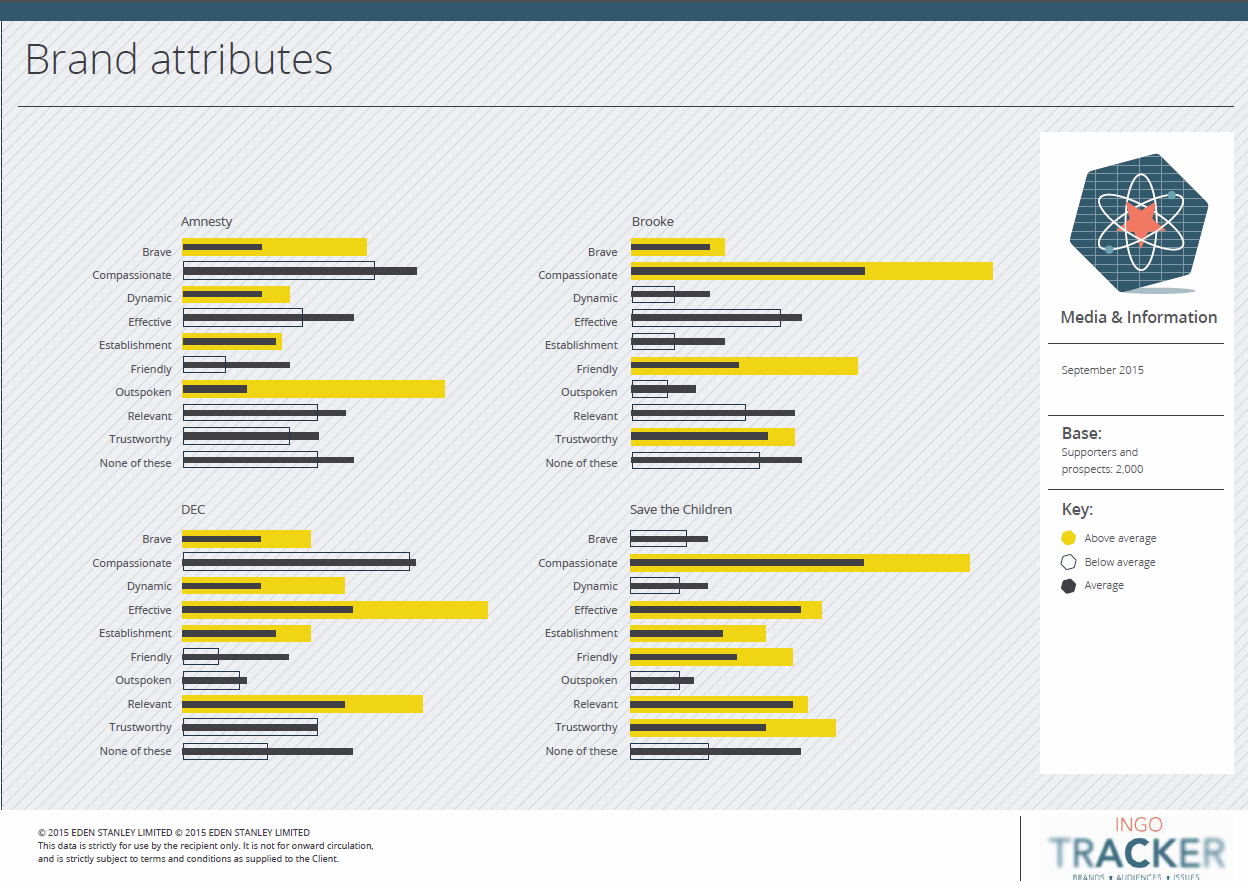Image resolution: width=1248 pixels, height=886 pixels.
Task: Click the Effective label in DEC chart
Action: point(150,610)
